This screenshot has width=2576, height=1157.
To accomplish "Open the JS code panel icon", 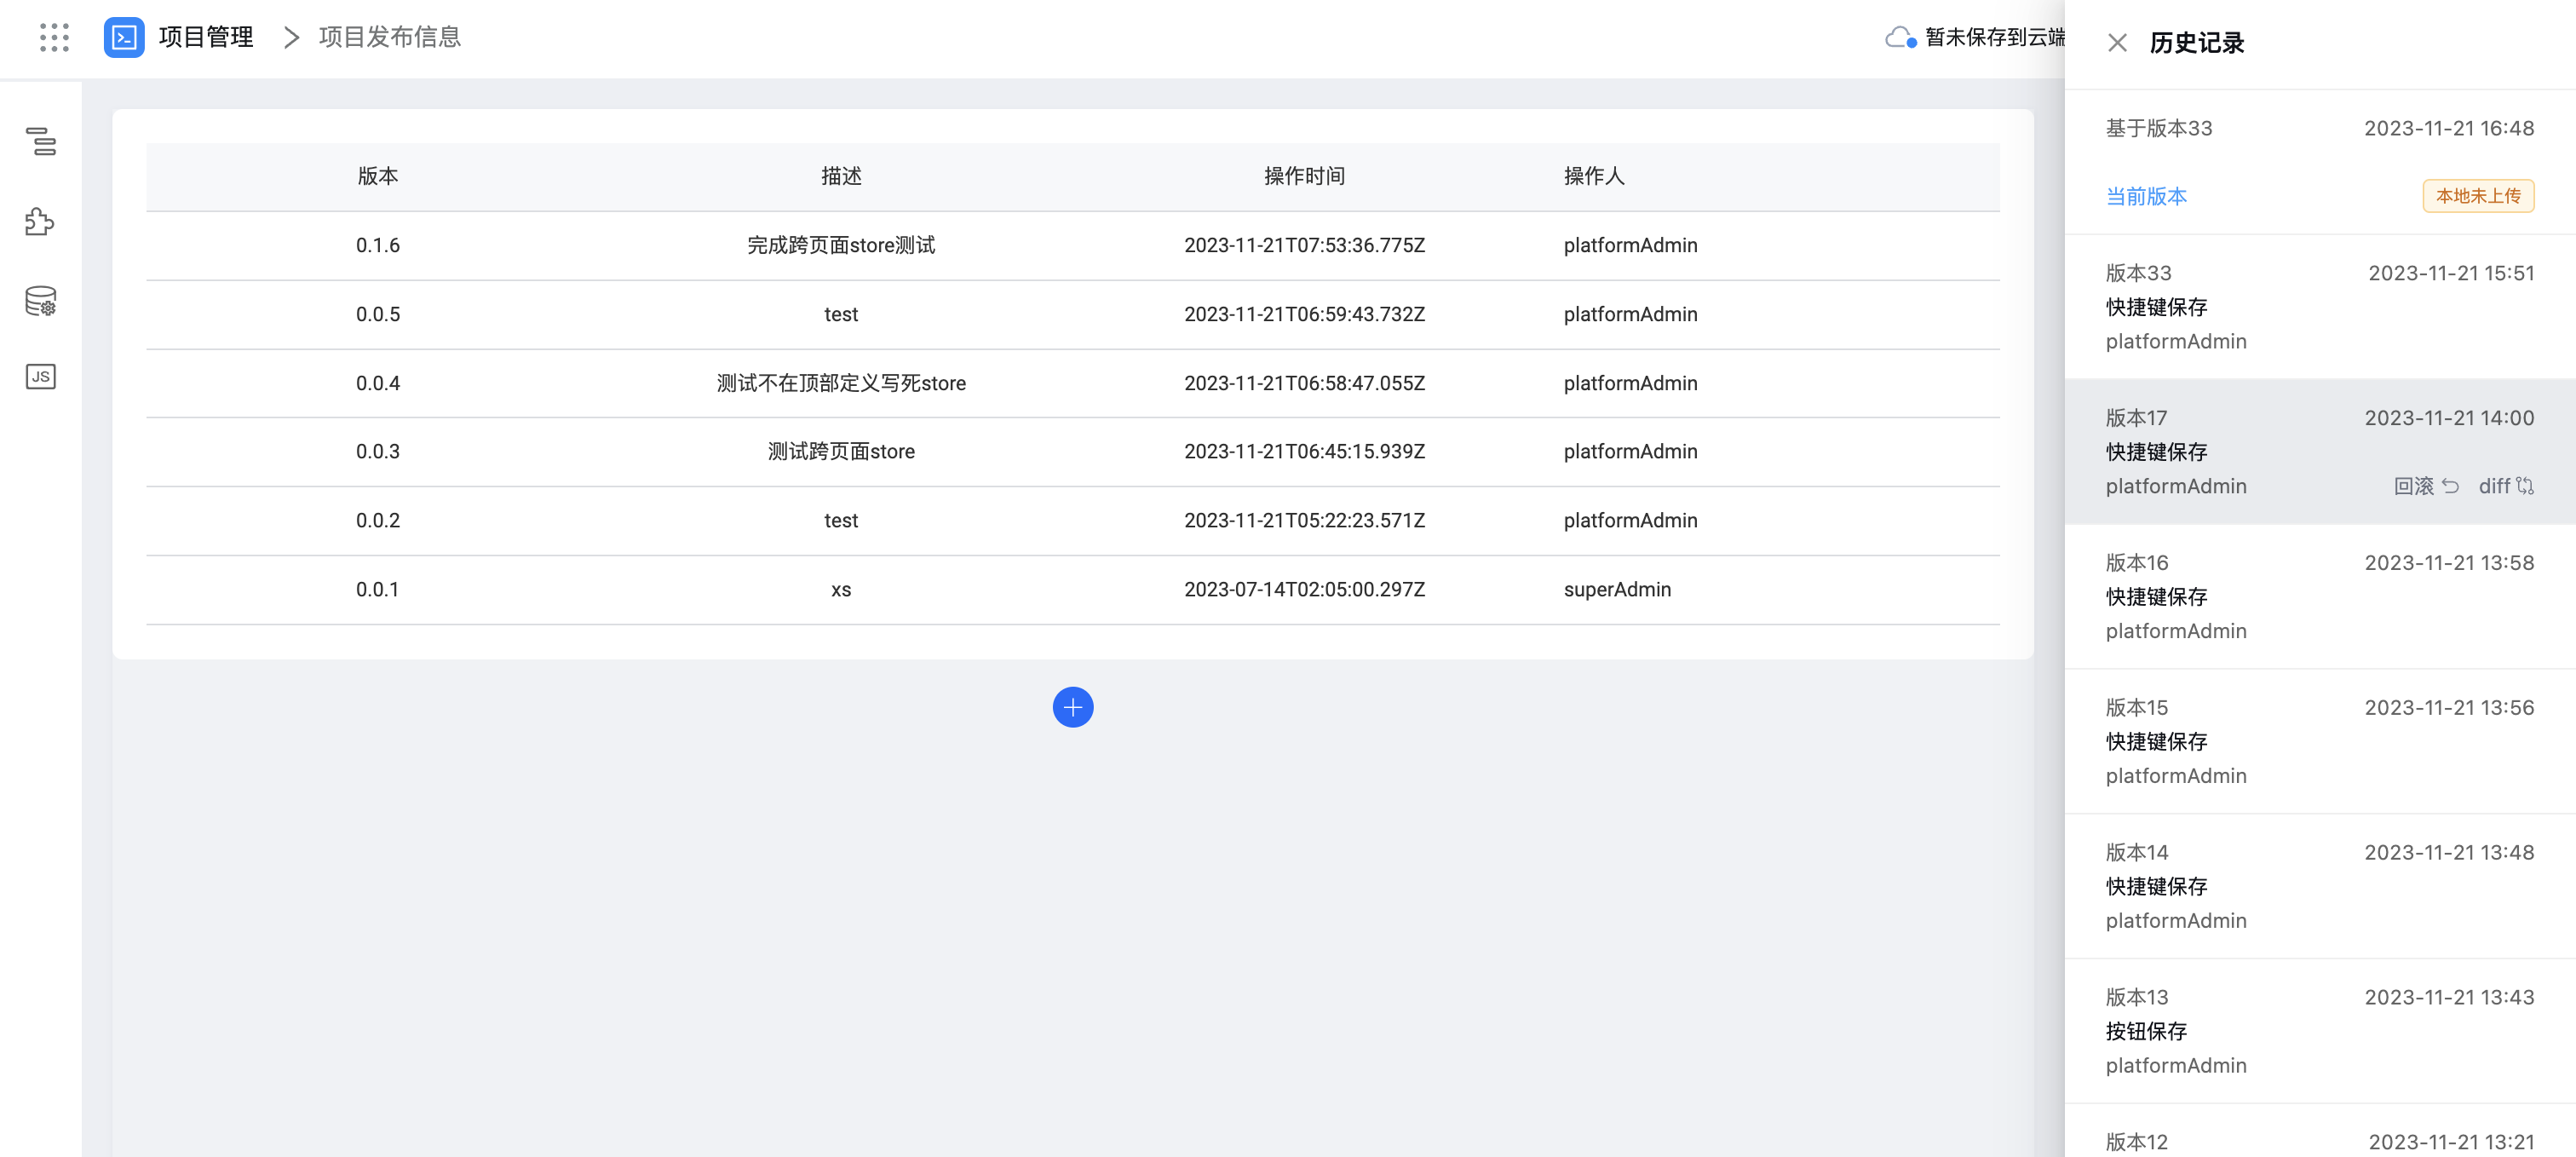I will click(x=41, y=377).
